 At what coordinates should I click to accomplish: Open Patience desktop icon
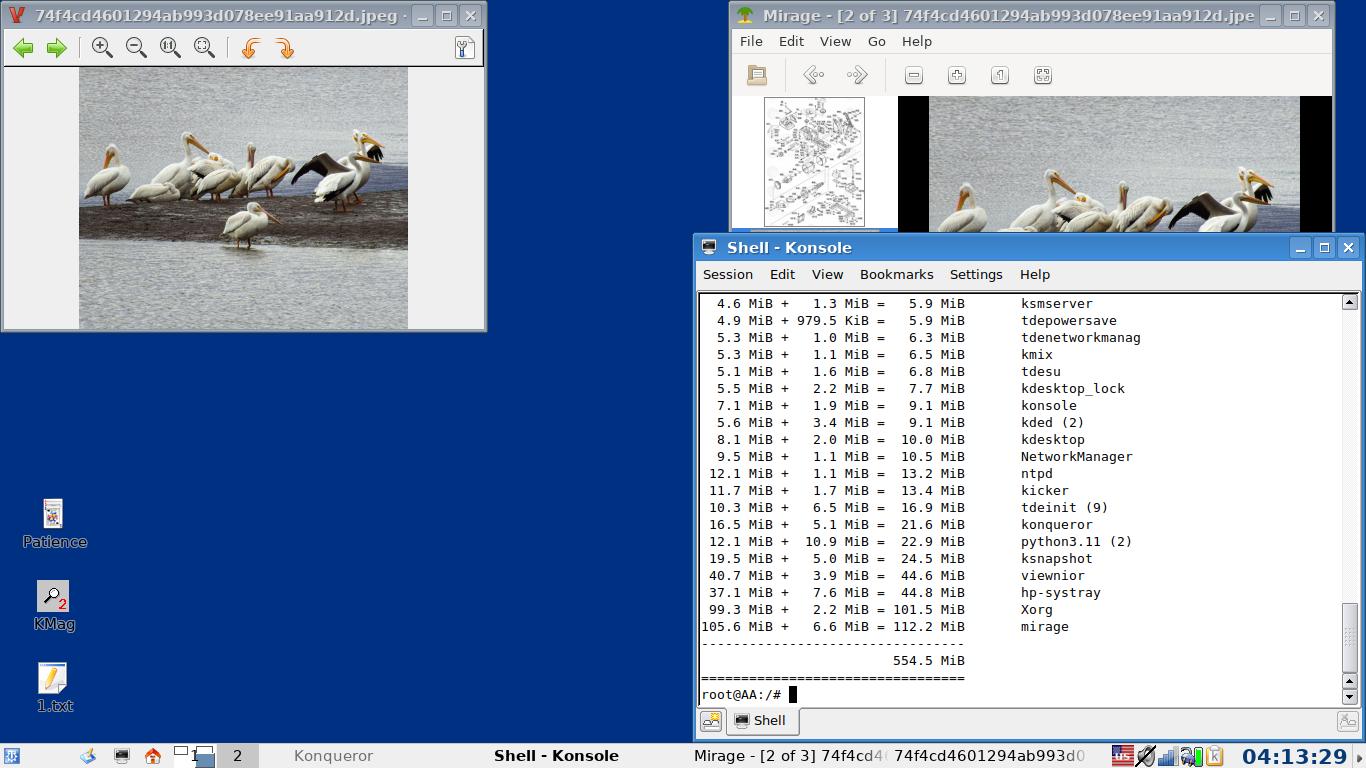(x=54, y=525)
